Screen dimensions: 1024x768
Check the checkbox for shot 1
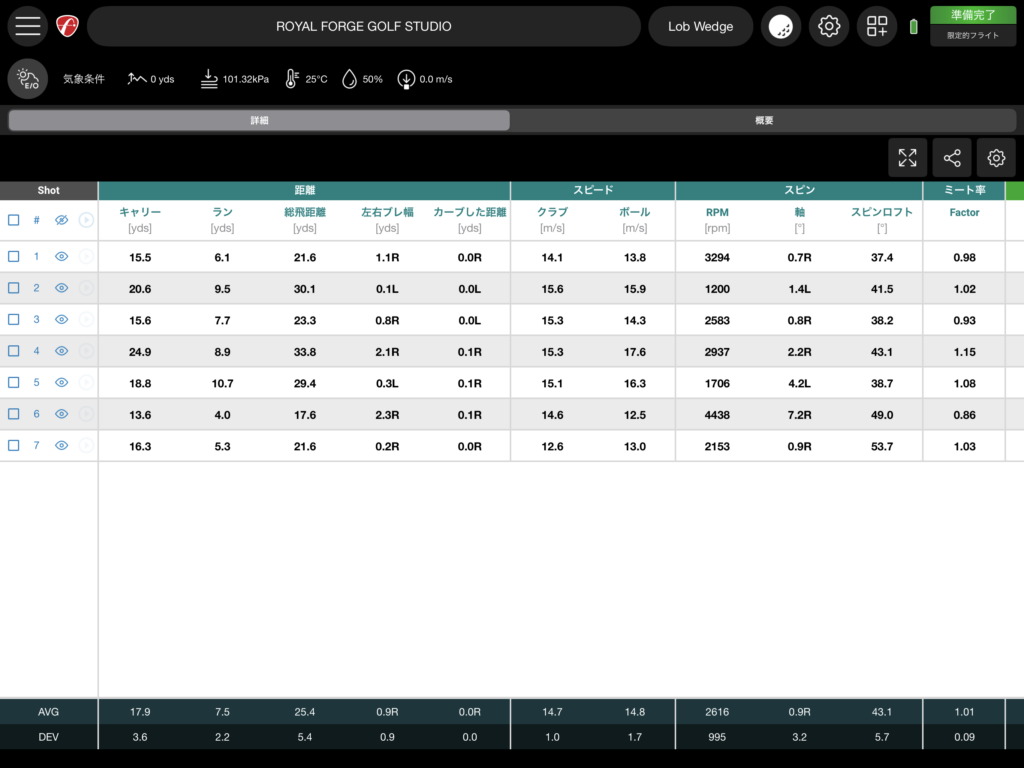[14, 257]
